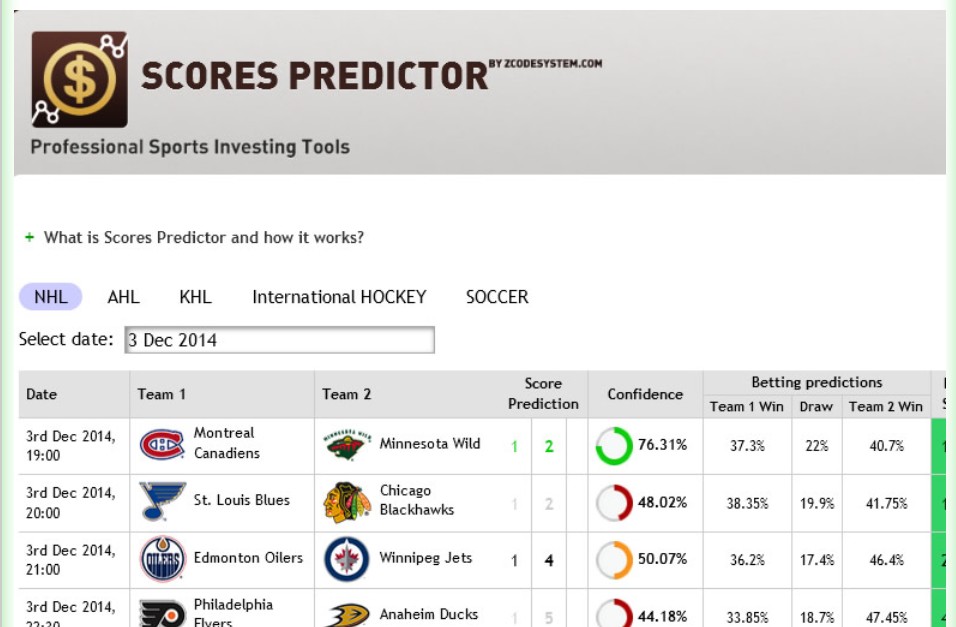
Task: Open the KHL league tab
Action: [195, 297]
